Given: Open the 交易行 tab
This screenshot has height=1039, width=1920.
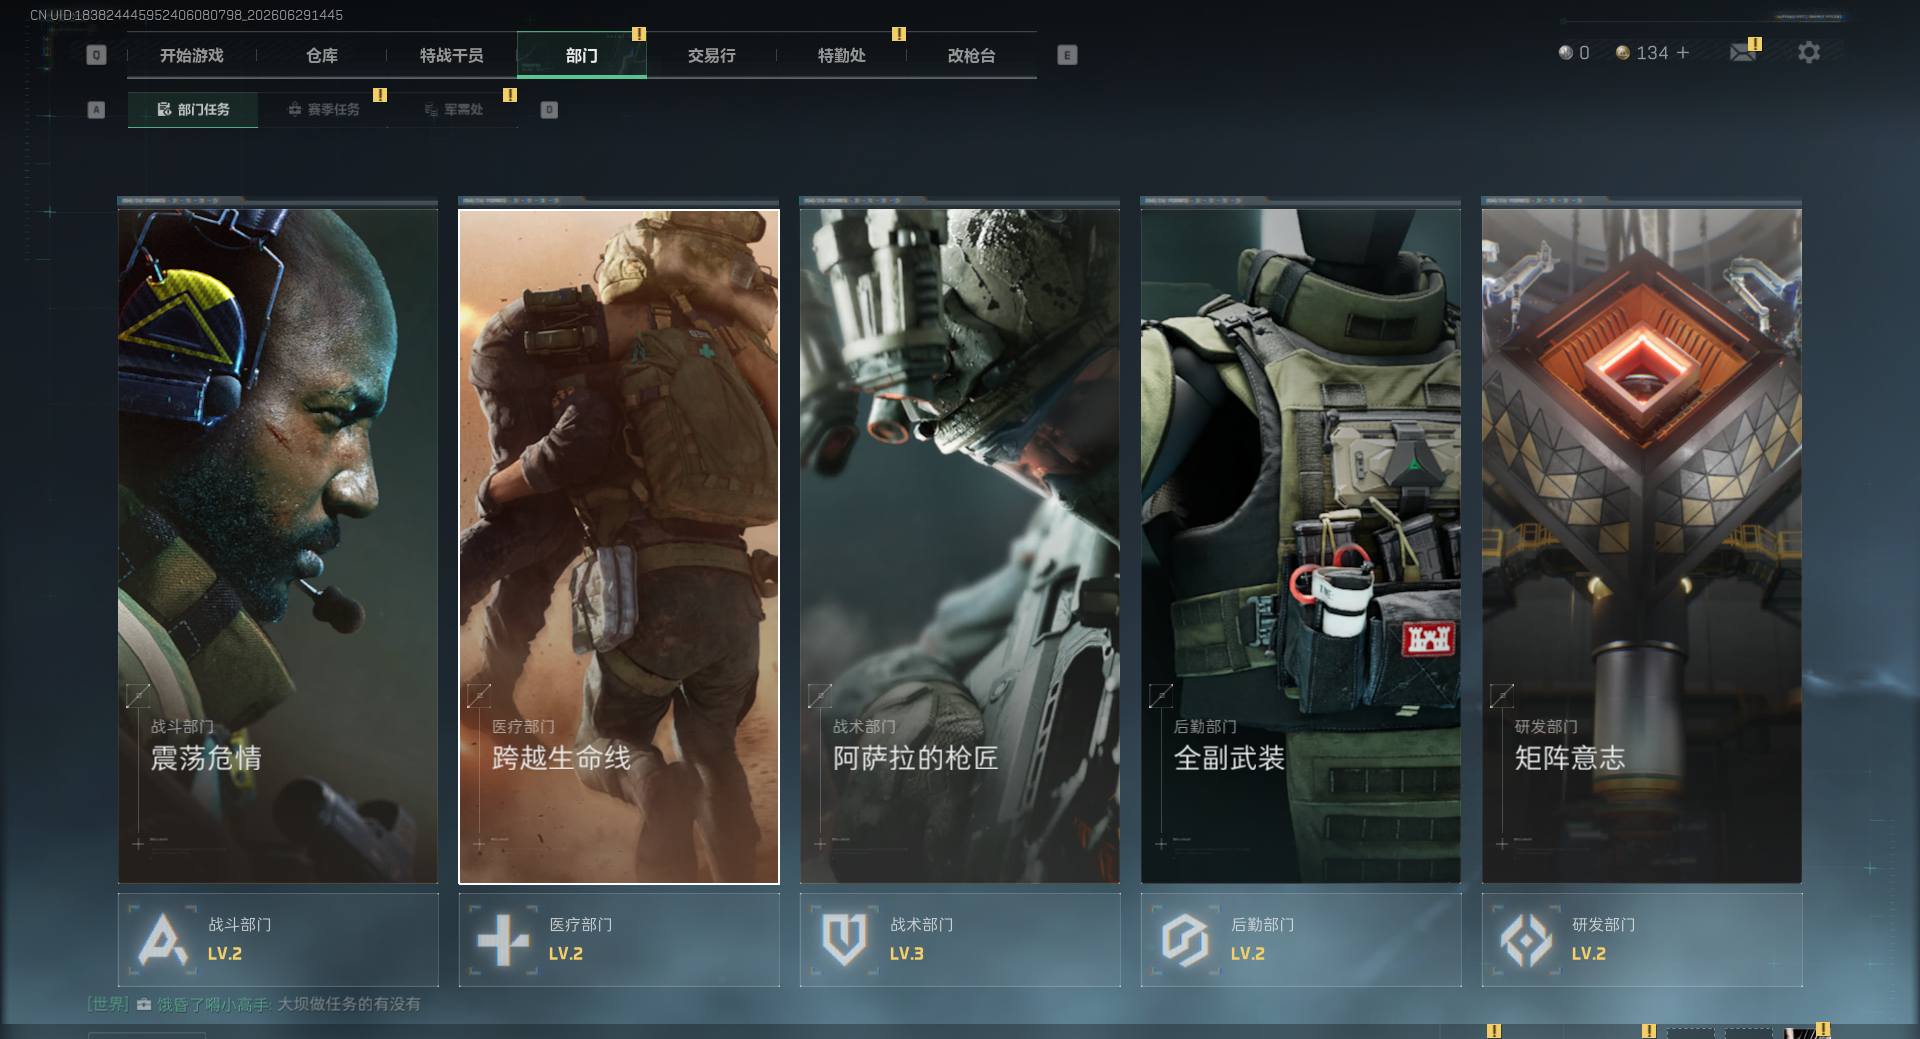Looking at the screenshot, I should 712,55.
